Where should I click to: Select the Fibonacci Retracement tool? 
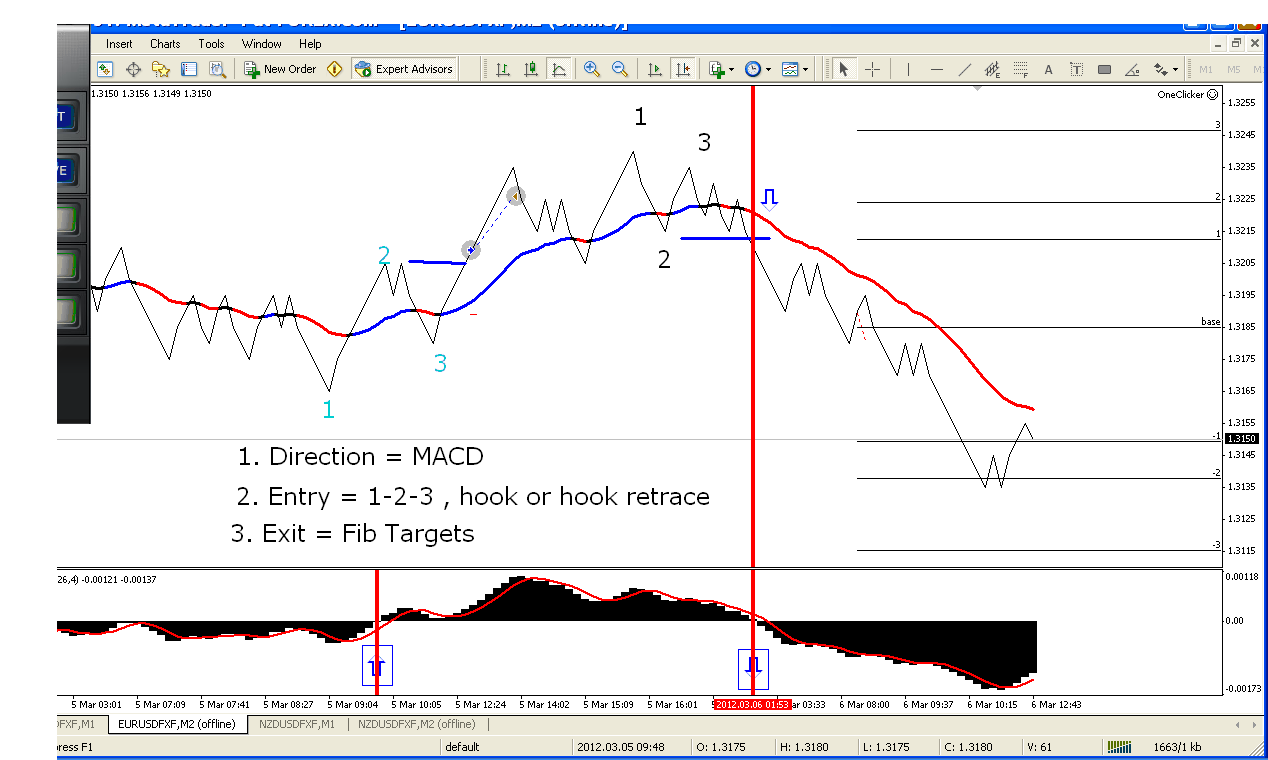[x=1020, y=69]
